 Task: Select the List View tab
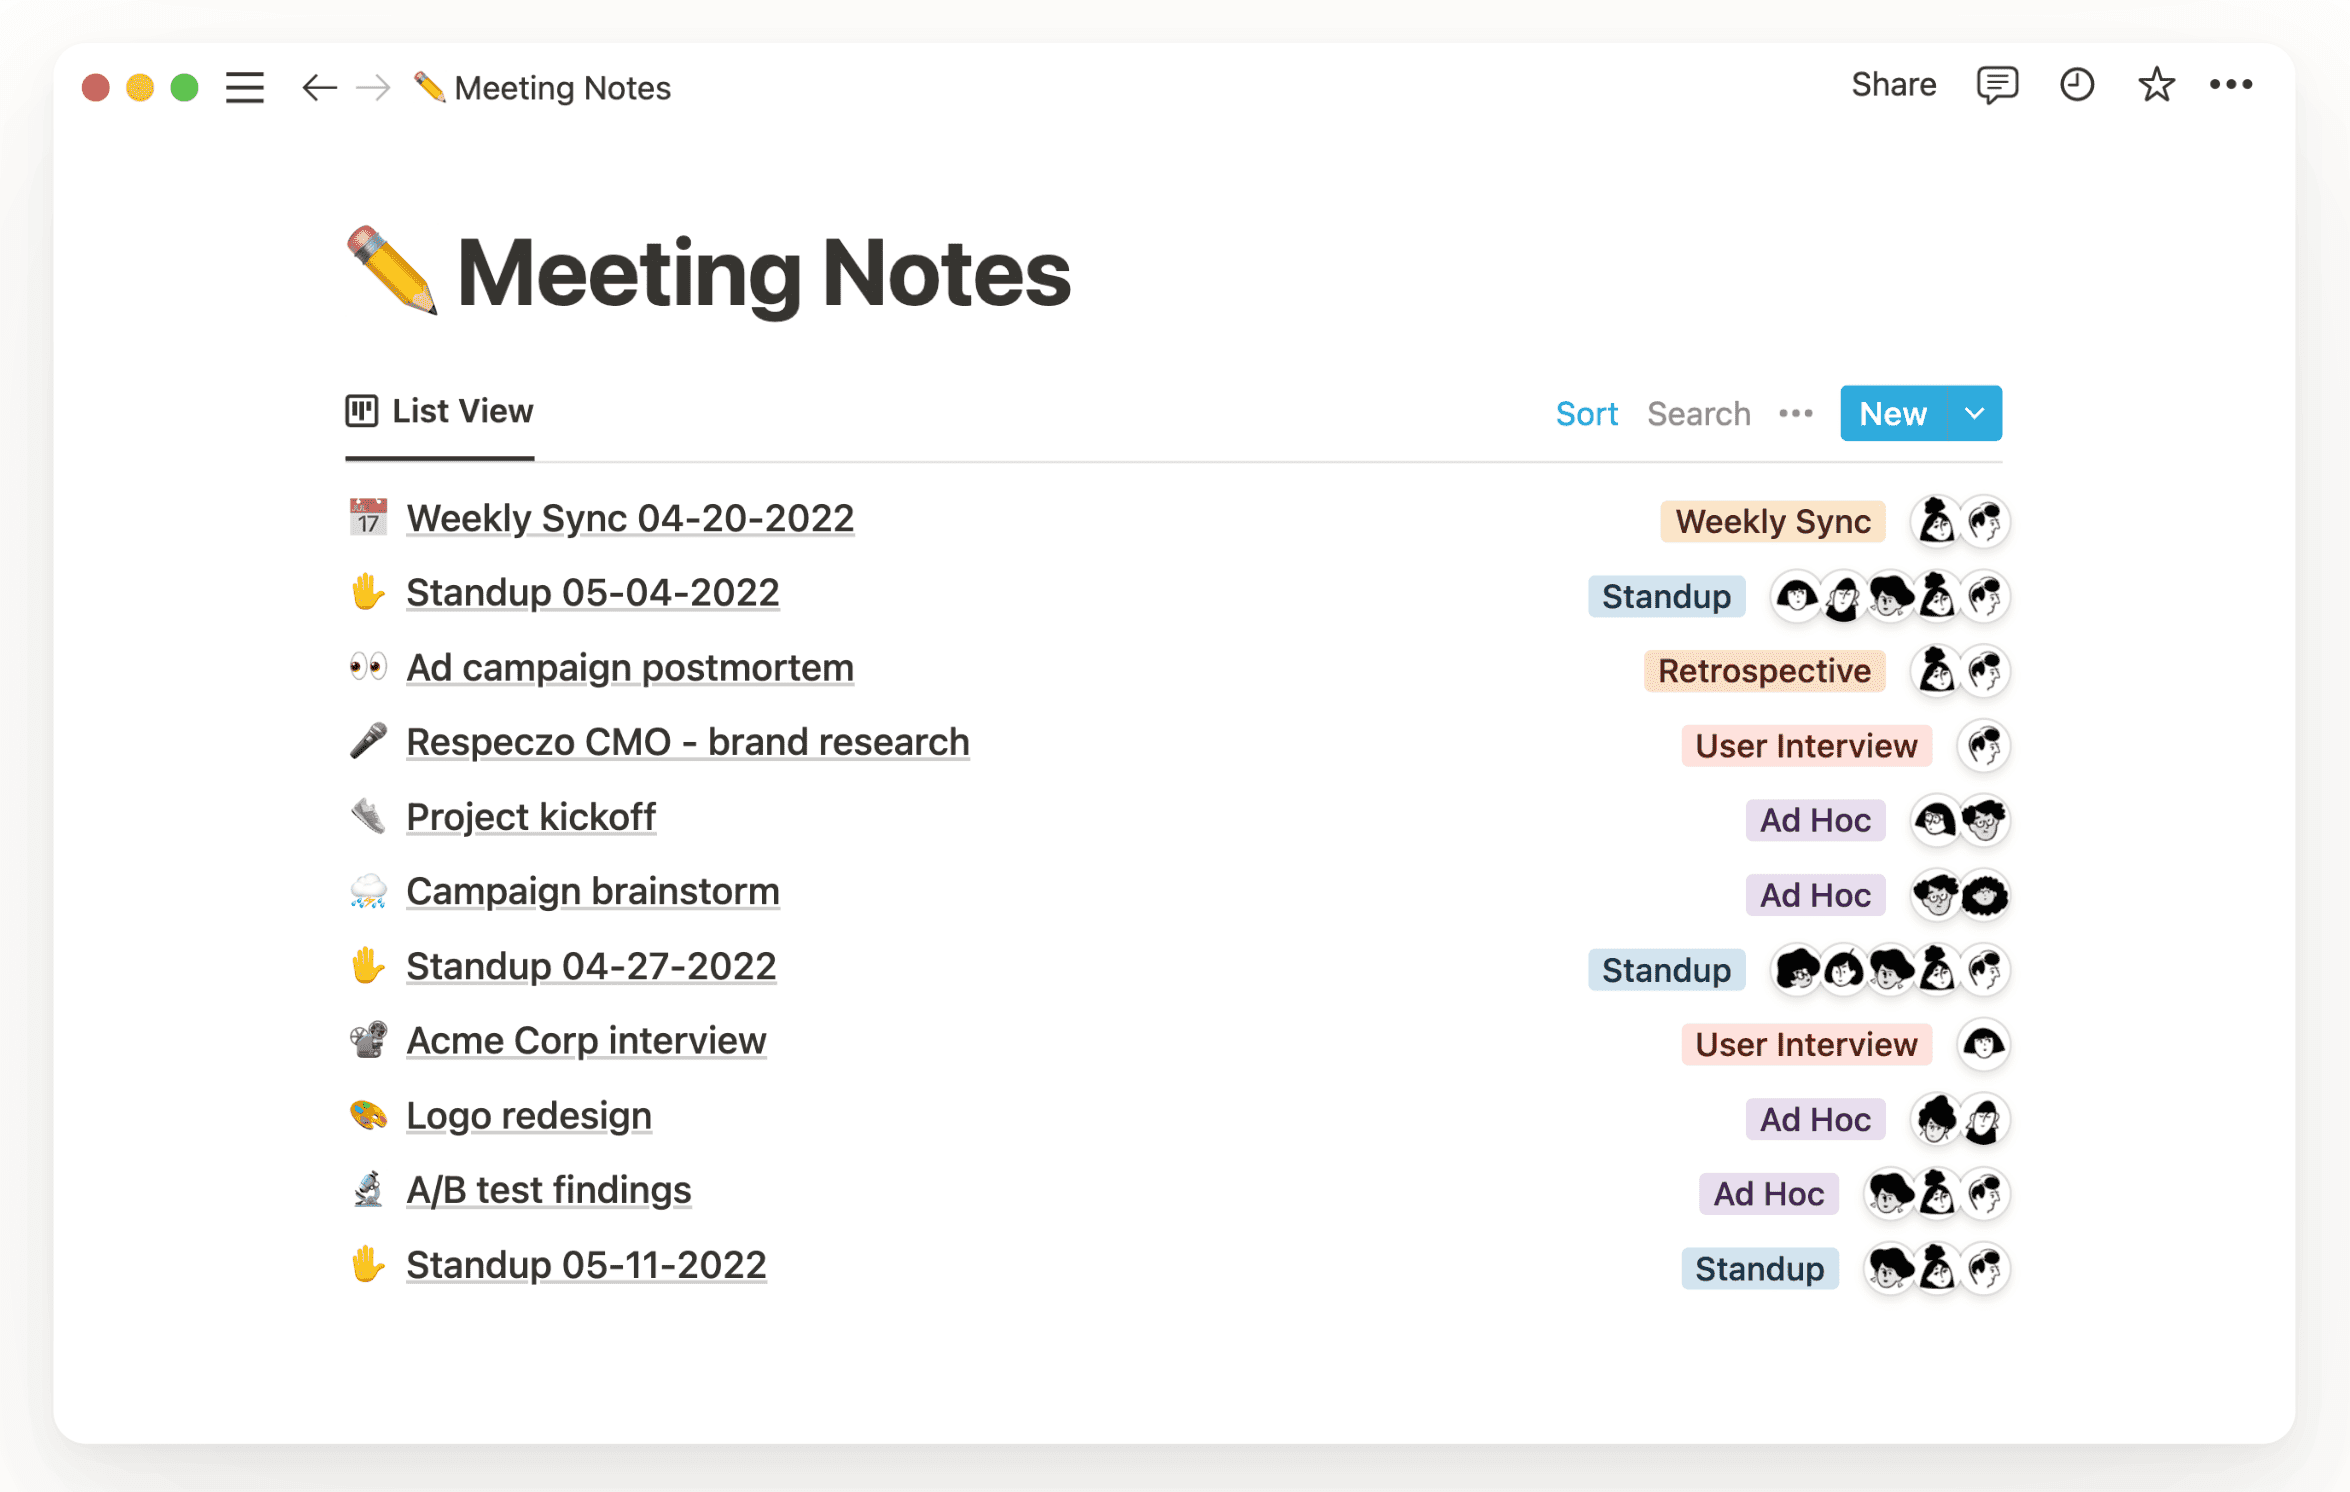pyautogui.click(x=439, y=411)
